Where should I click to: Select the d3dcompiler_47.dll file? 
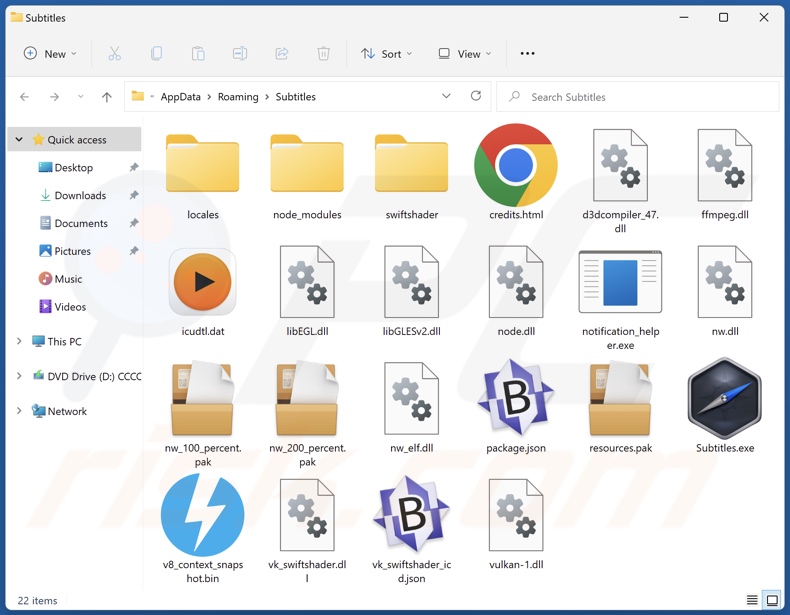tap(620, 180)
